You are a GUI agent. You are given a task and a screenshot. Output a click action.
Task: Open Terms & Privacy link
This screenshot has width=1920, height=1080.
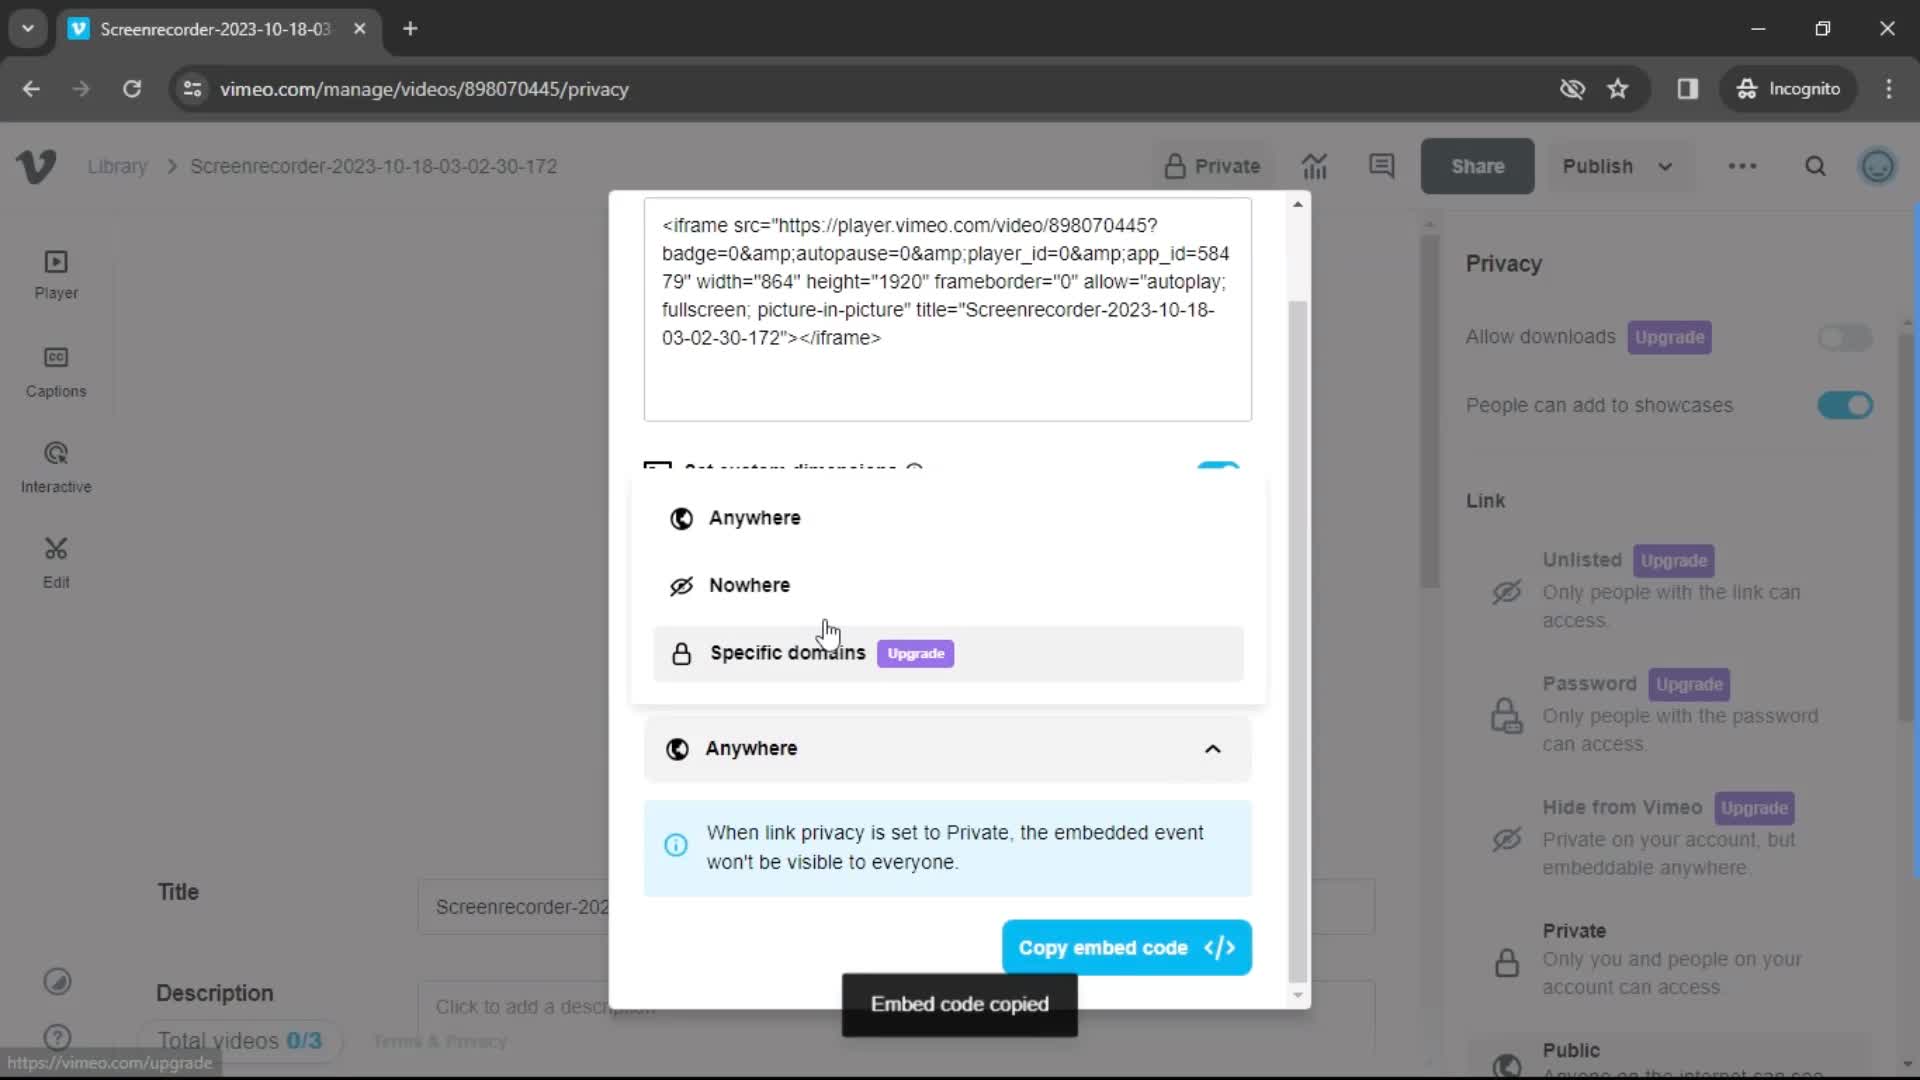point(440,1042)
